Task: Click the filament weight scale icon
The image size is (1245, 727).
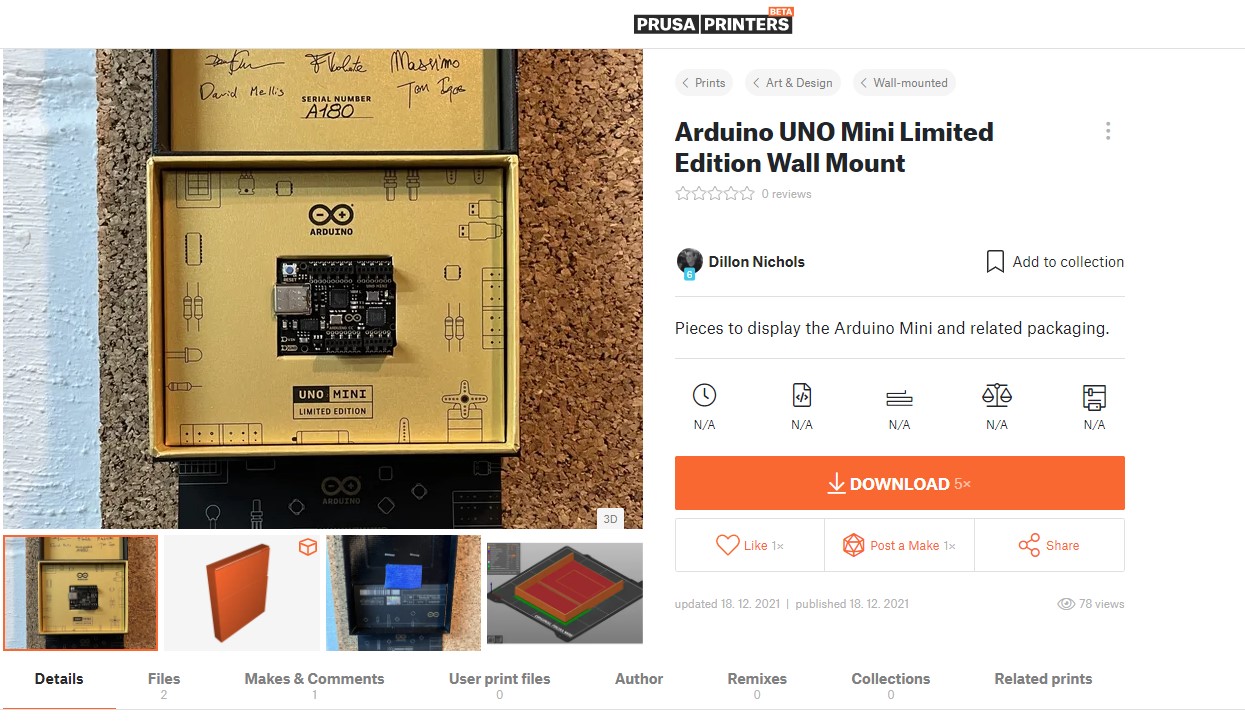Action: point(997,396)
